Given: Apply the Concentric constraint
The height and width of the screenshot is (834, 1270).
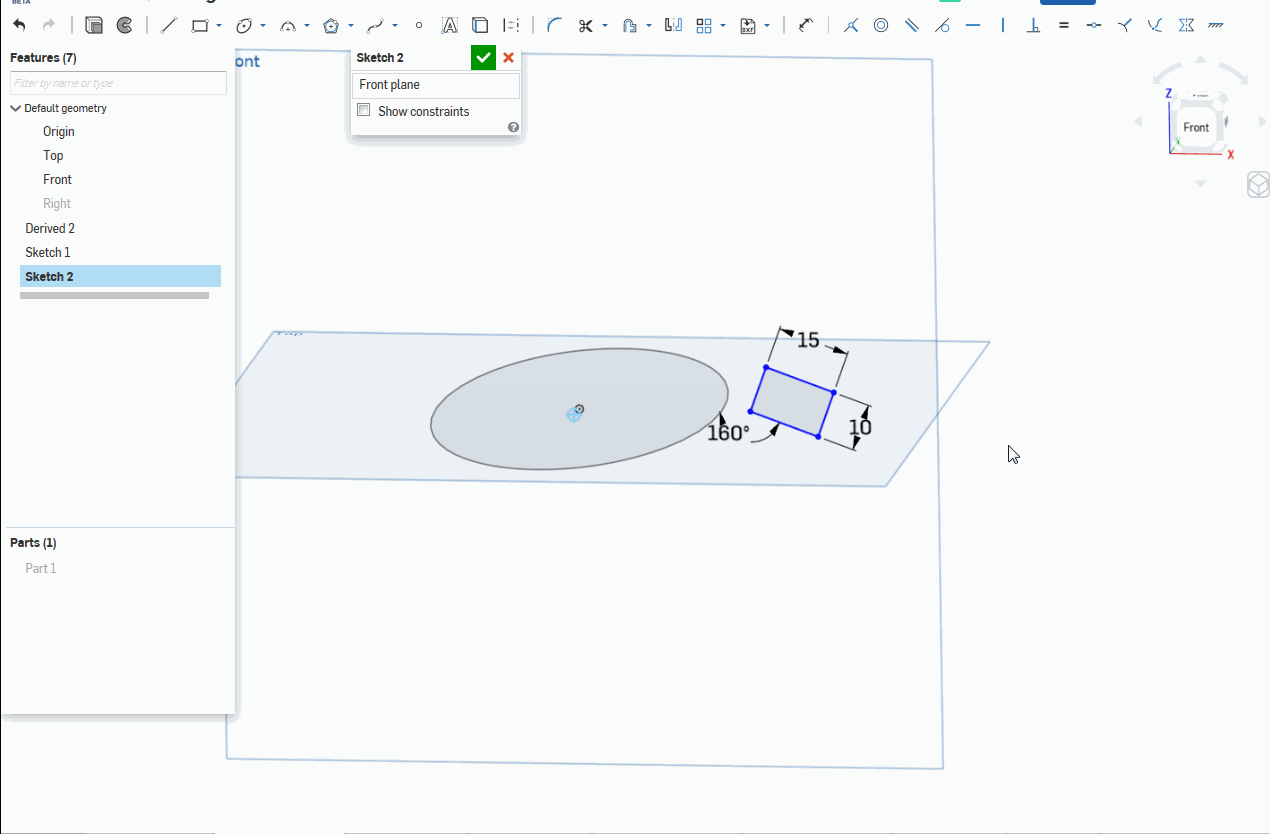Looking at the screenshot, I should pos(881,25).
